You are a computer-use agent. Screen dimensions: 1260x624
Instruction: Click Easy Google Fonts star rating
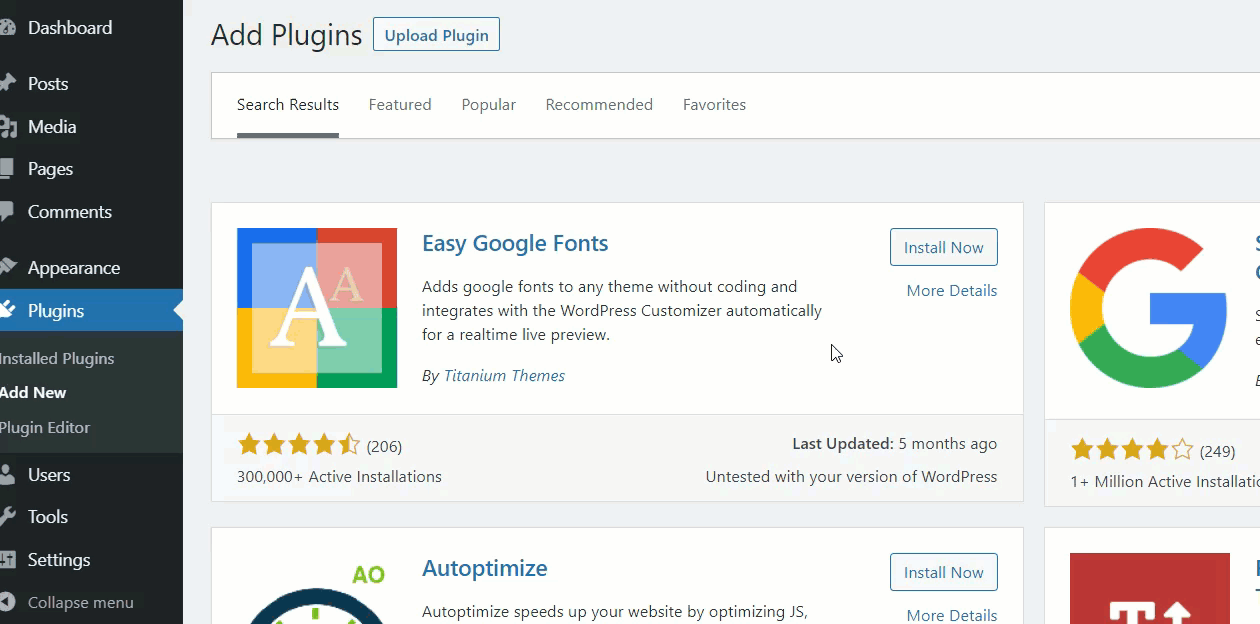tap(299, 445)
